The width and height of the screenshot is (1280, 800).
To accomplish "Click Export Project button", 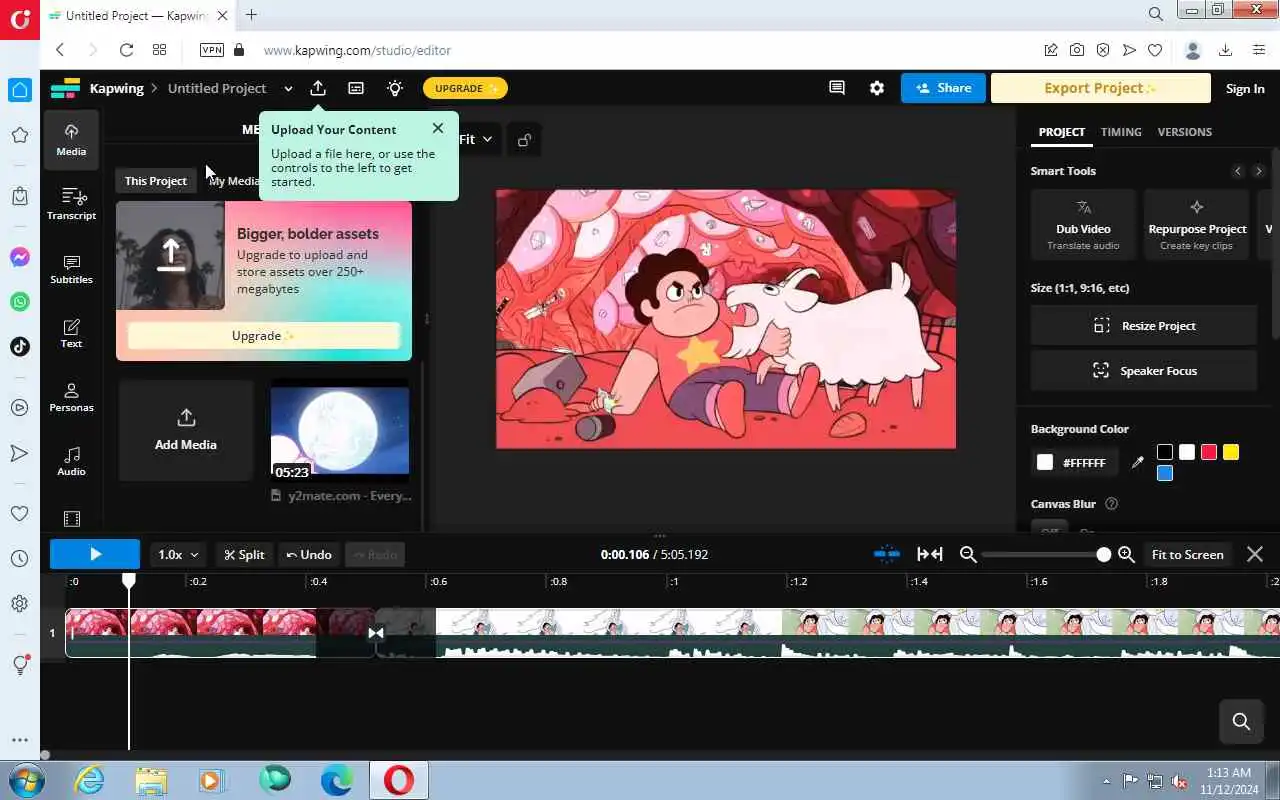I will coord(1100,88).
